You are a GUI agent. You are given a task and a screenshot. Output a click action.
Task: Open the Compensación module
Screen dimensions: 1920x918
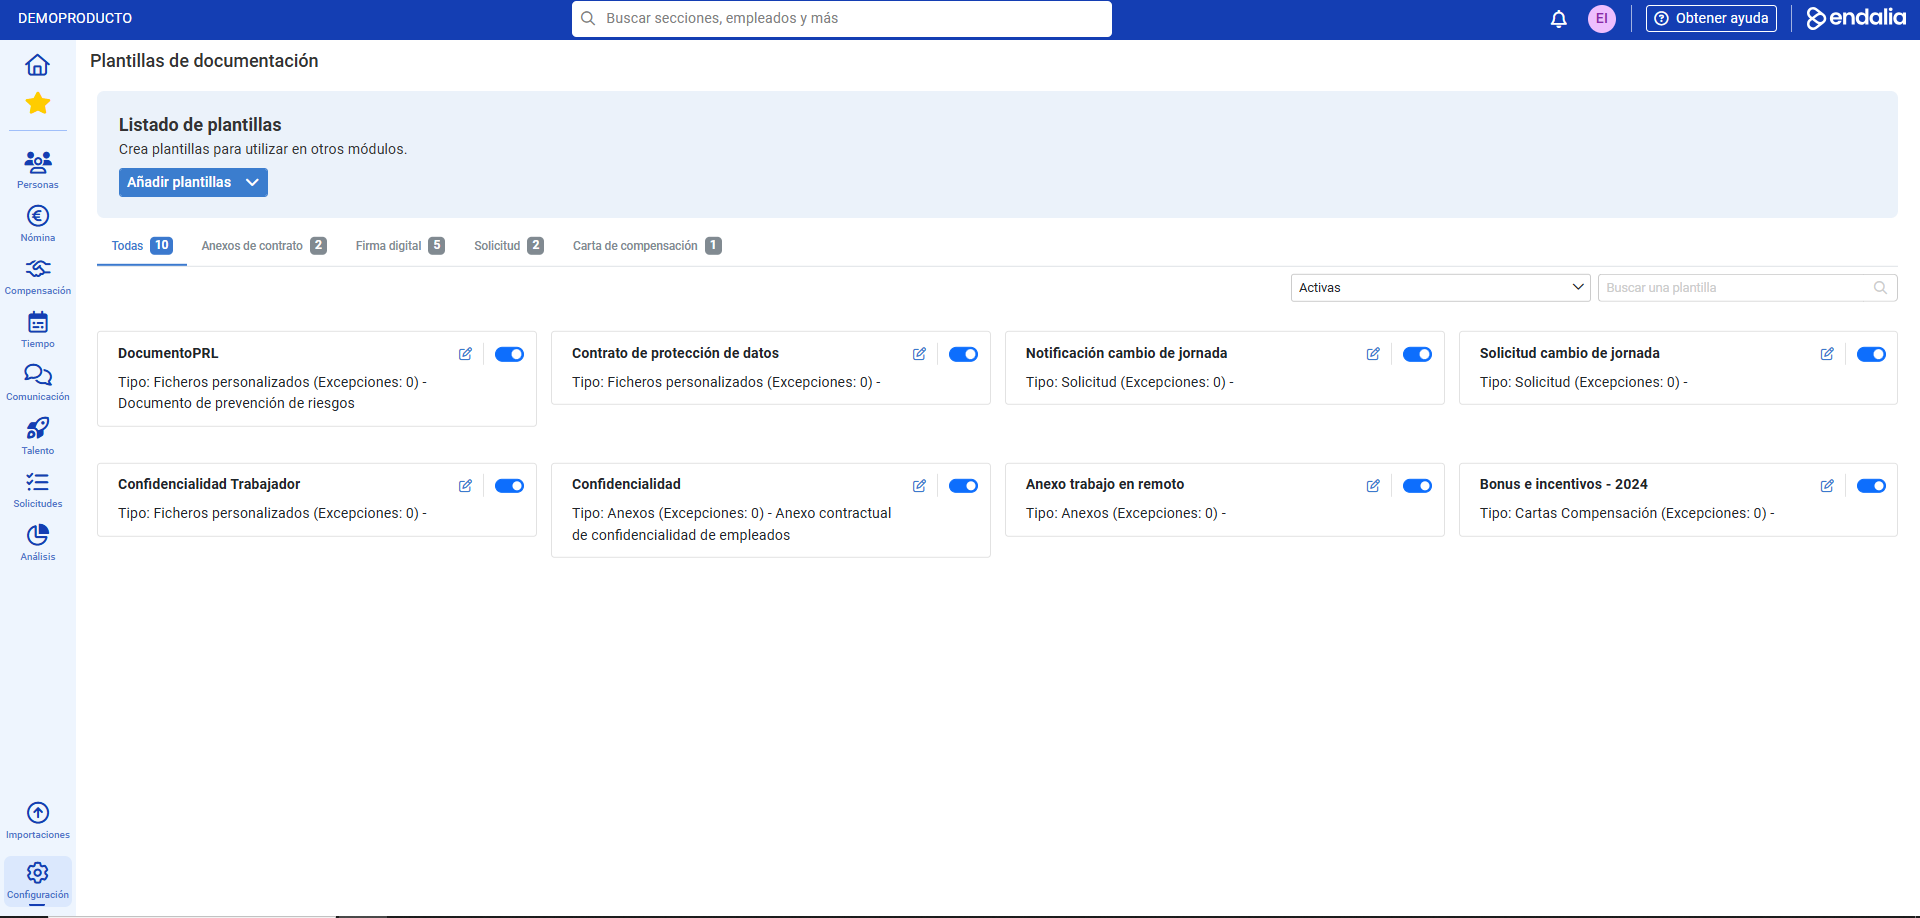pyautogui.click(x=37, y=276)
